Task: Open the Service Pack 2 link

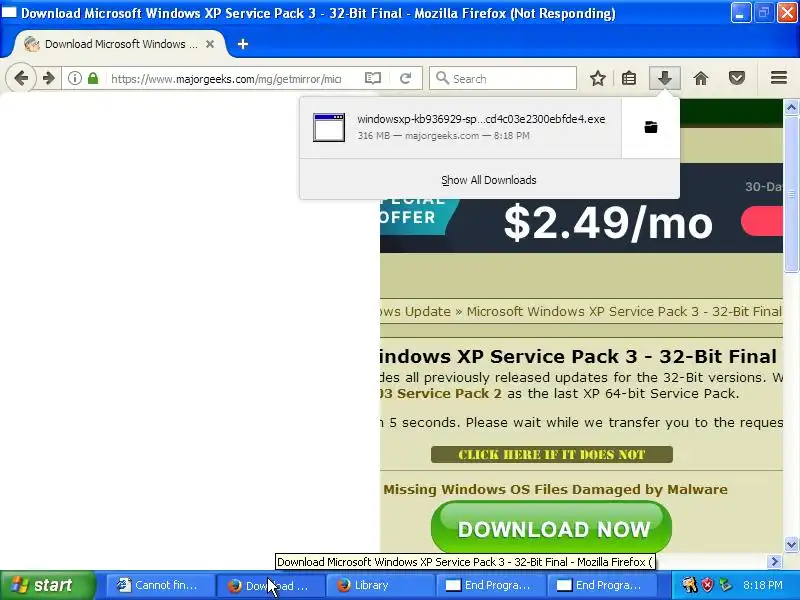Action: pyautogui.click(x=441, y=393)
